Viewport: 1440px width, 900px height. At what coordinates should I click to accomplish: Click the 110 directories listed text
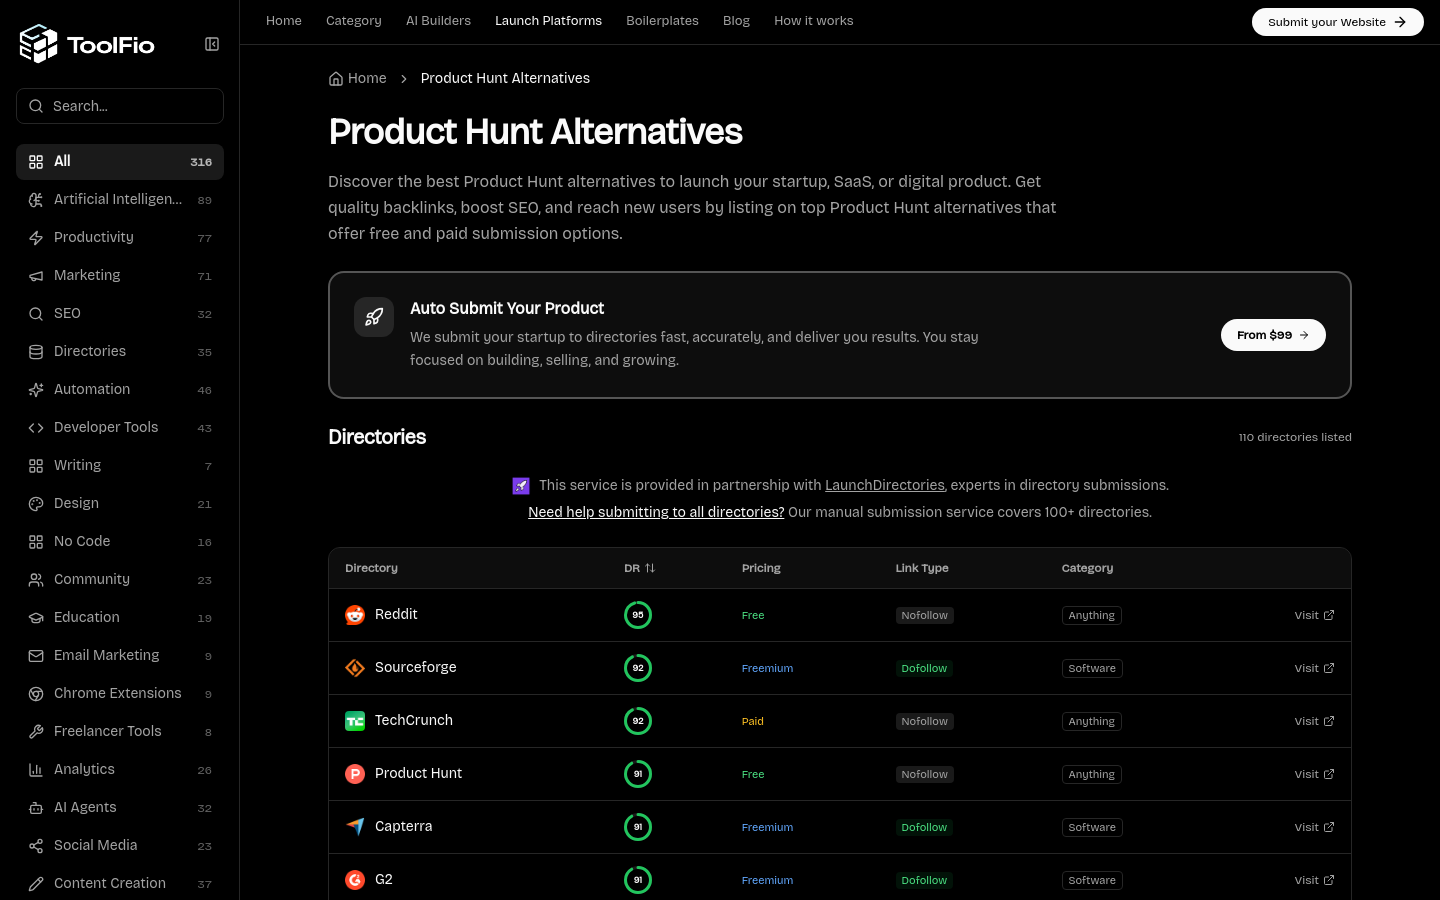click(1295, 437)
